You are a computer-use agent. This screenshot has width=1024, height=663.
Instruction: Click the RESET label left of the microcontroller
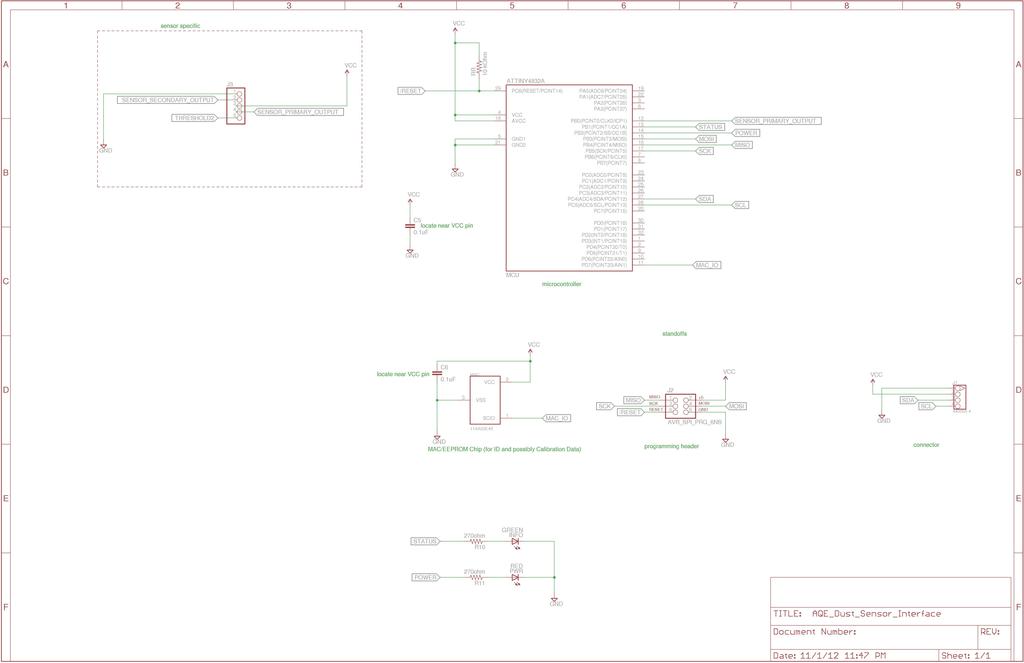(x=411, y=91)
